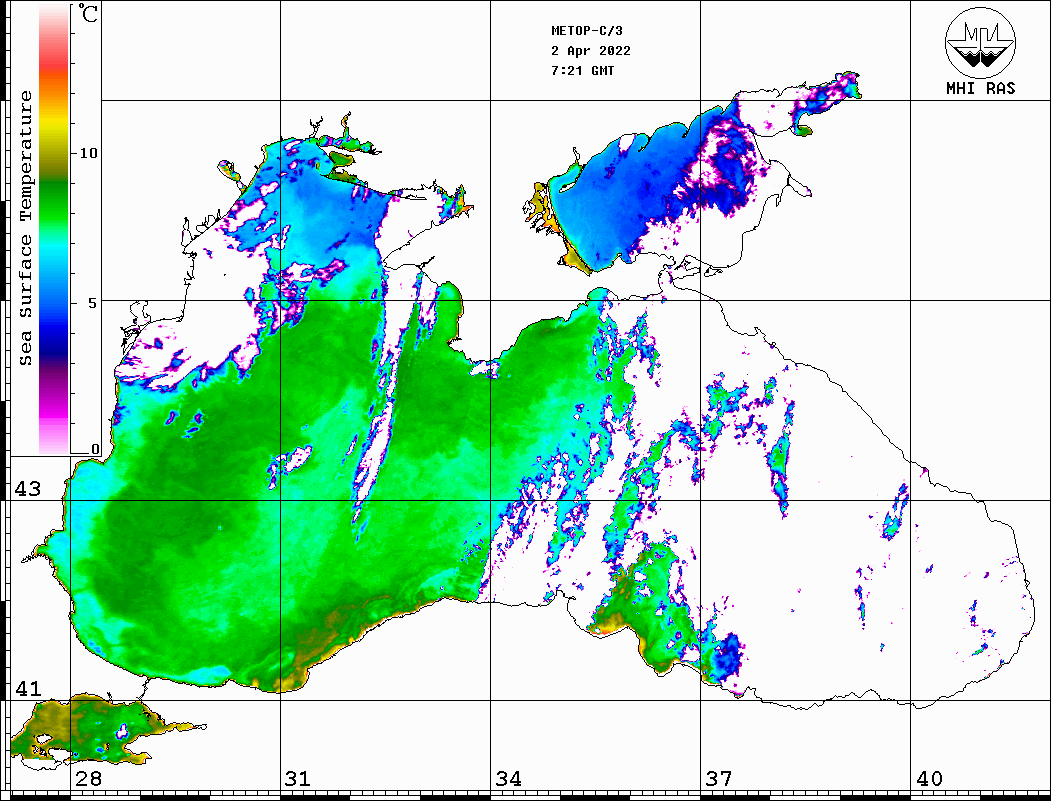The image size is (1051, 801).
Task: Click the 7:21 GMT timestamp
Action: [583, 71]
